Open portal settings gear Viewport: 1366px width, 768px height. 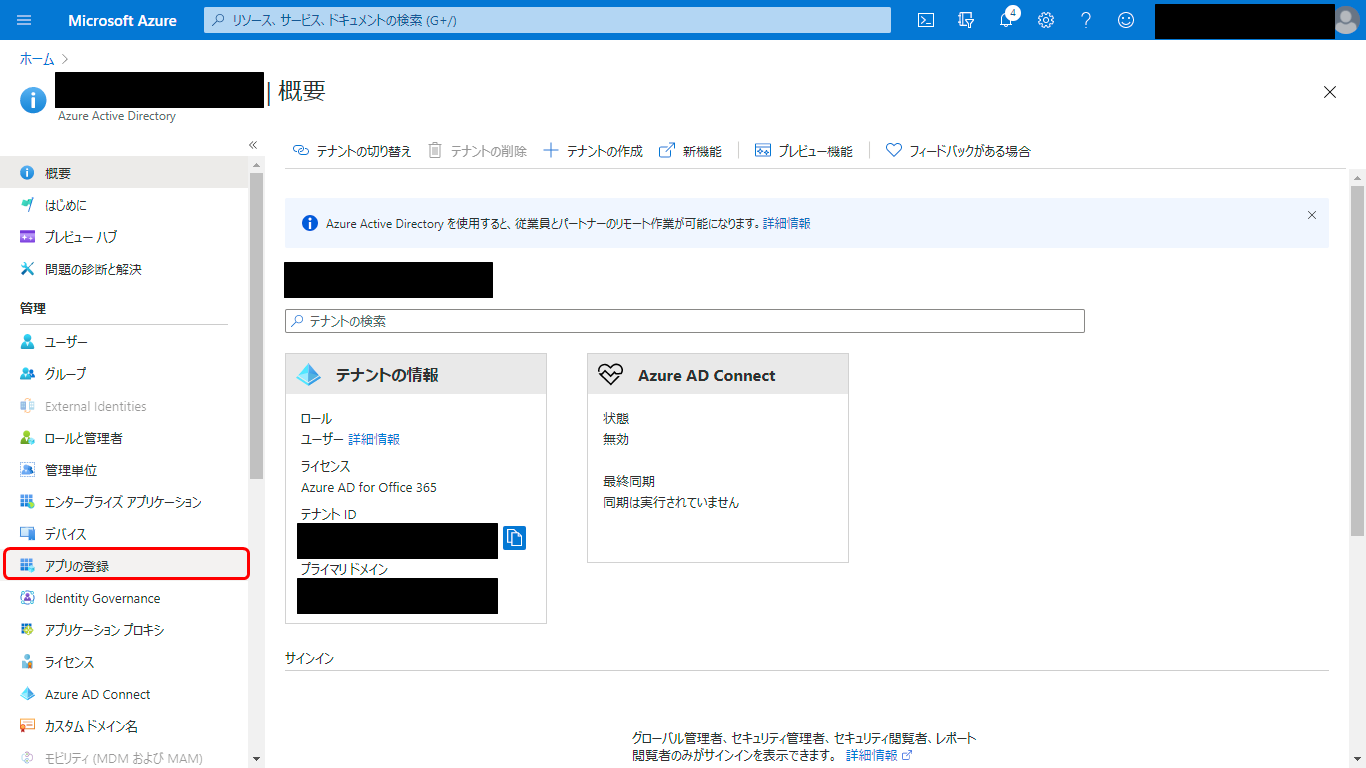1046,20
